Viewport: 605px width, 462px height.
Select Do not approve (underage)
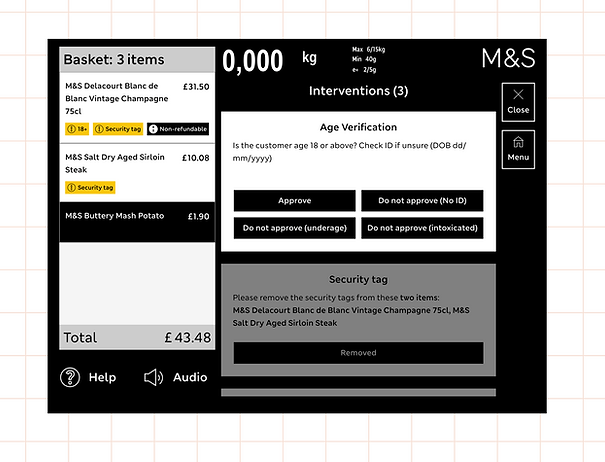pos(294,228)
